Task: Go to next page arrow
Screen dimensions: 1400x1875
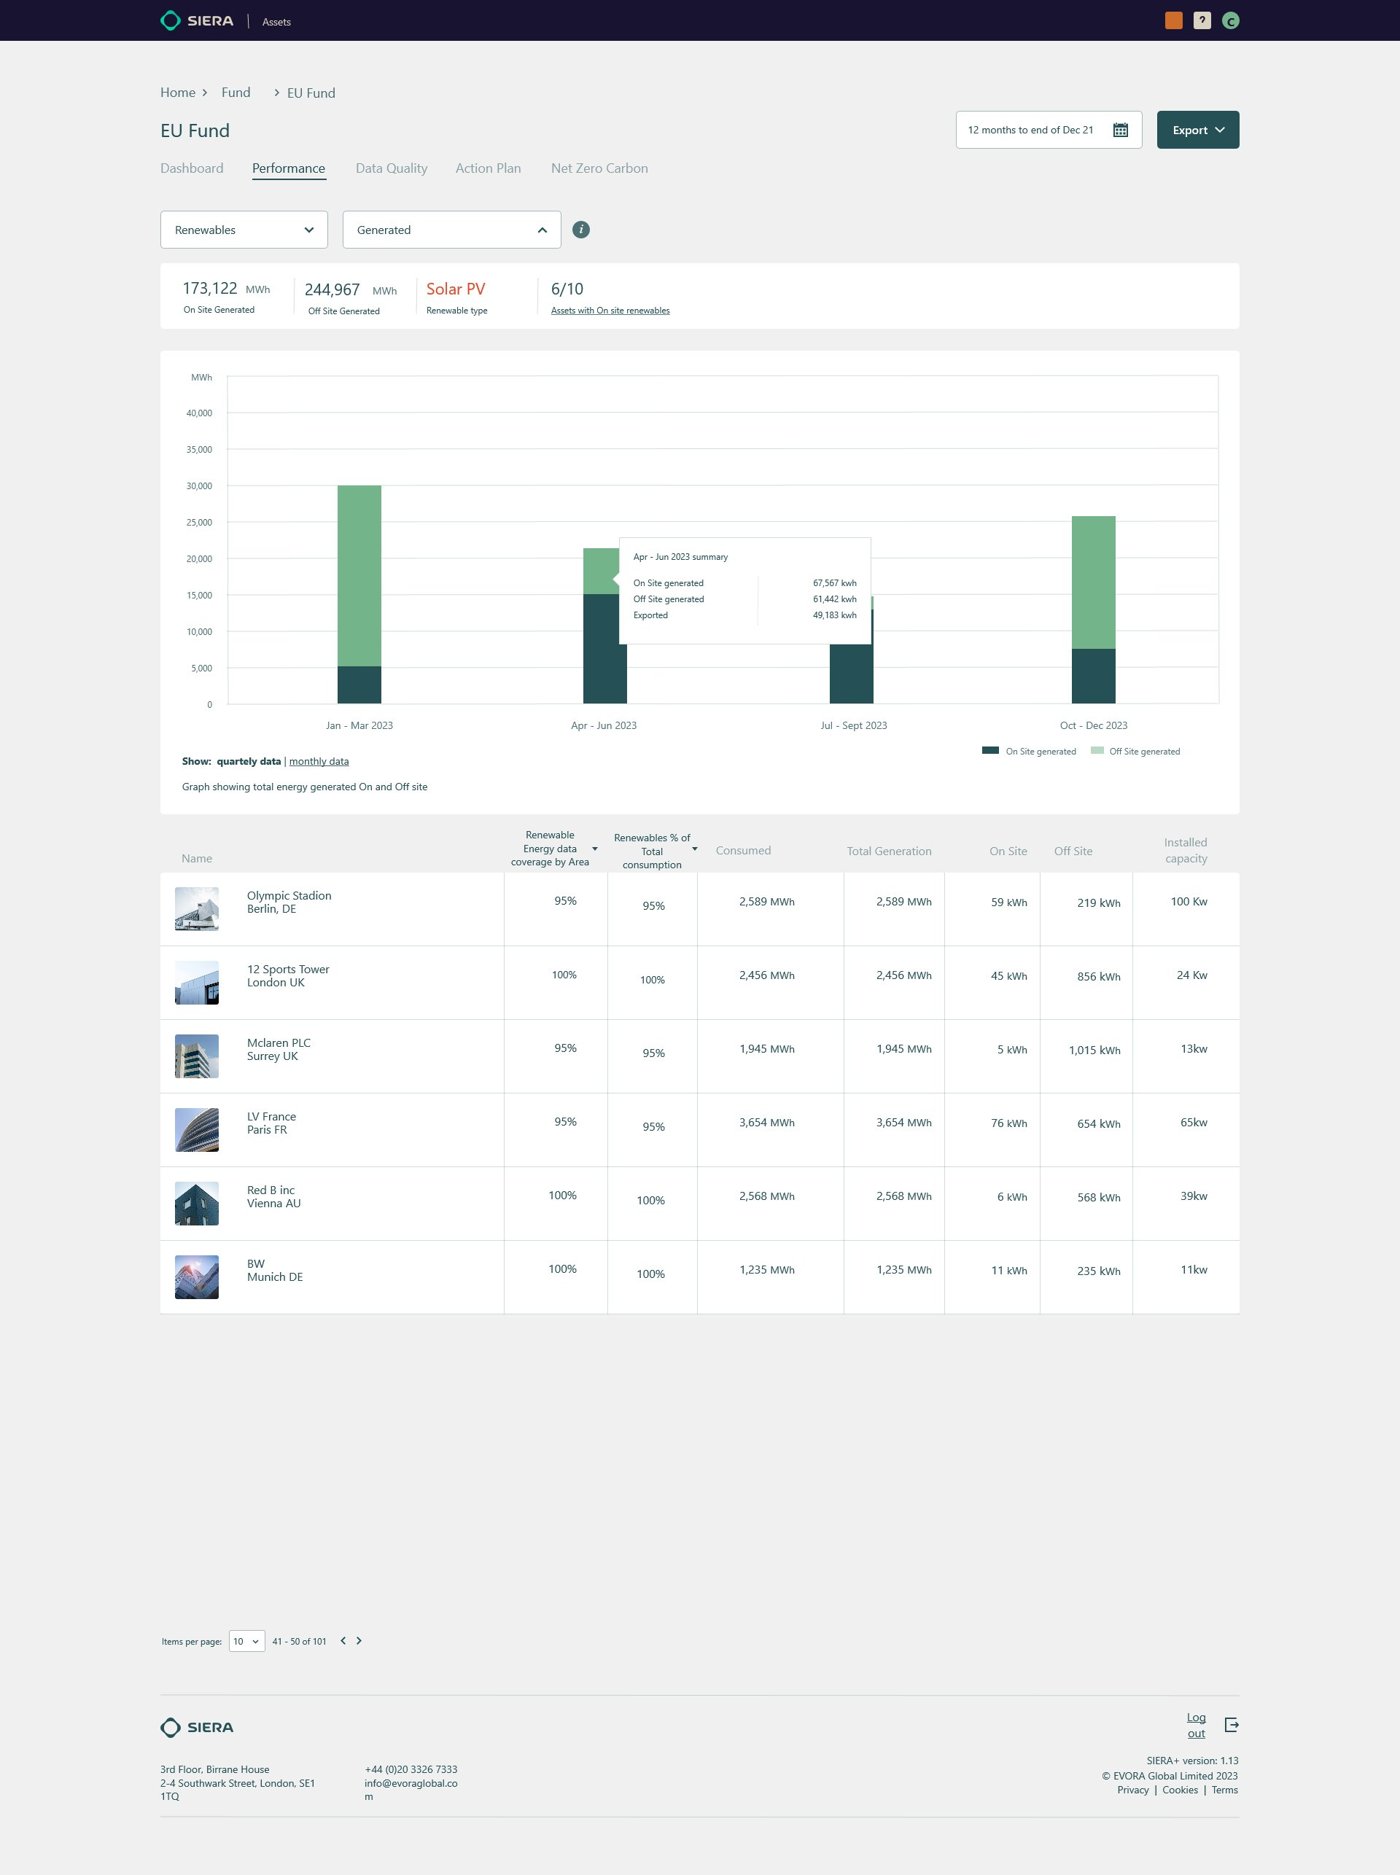Action: [x=359, y=1641]
